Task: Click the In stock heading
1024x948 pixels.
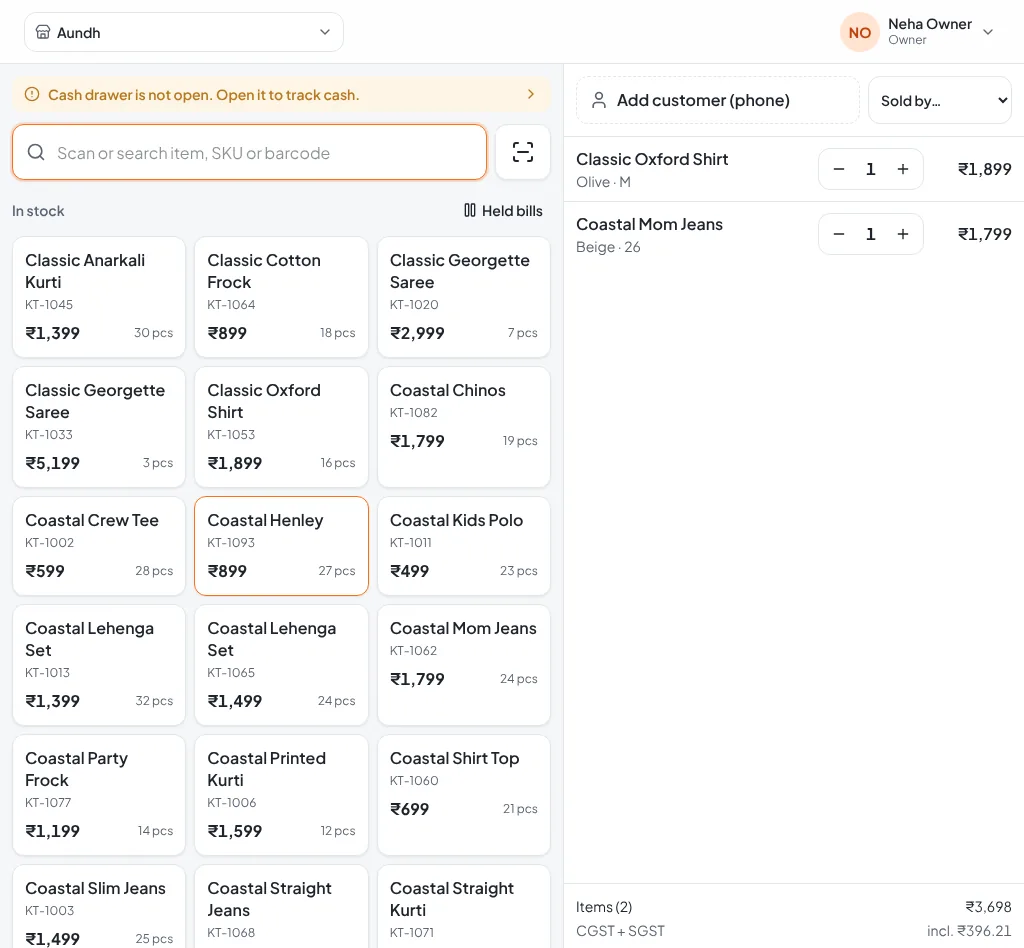Action: (38, 211)
